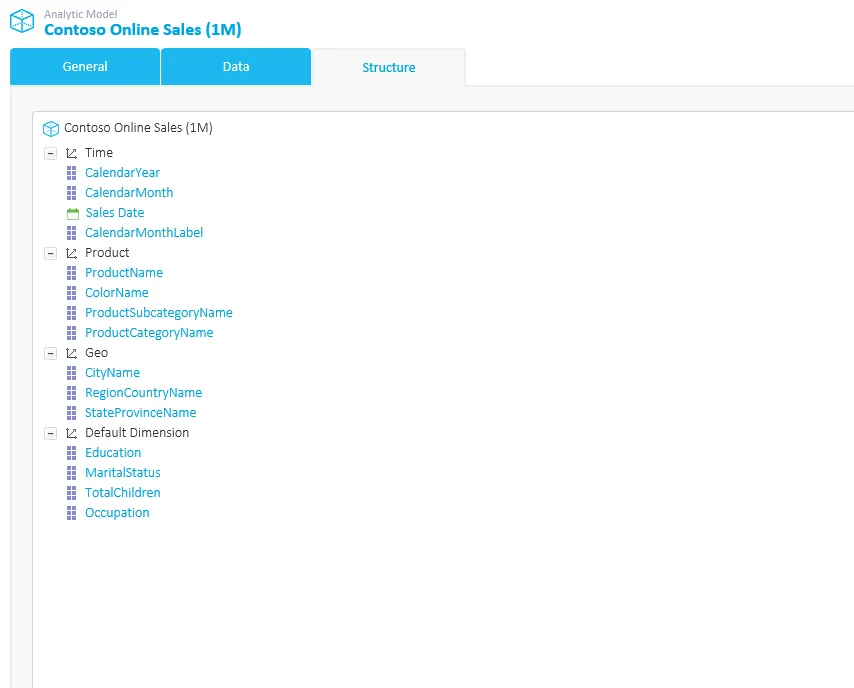Viewport: 854px width, 688px height.
Task: Collapse the Product dimension node
Action: pos(50,253)
